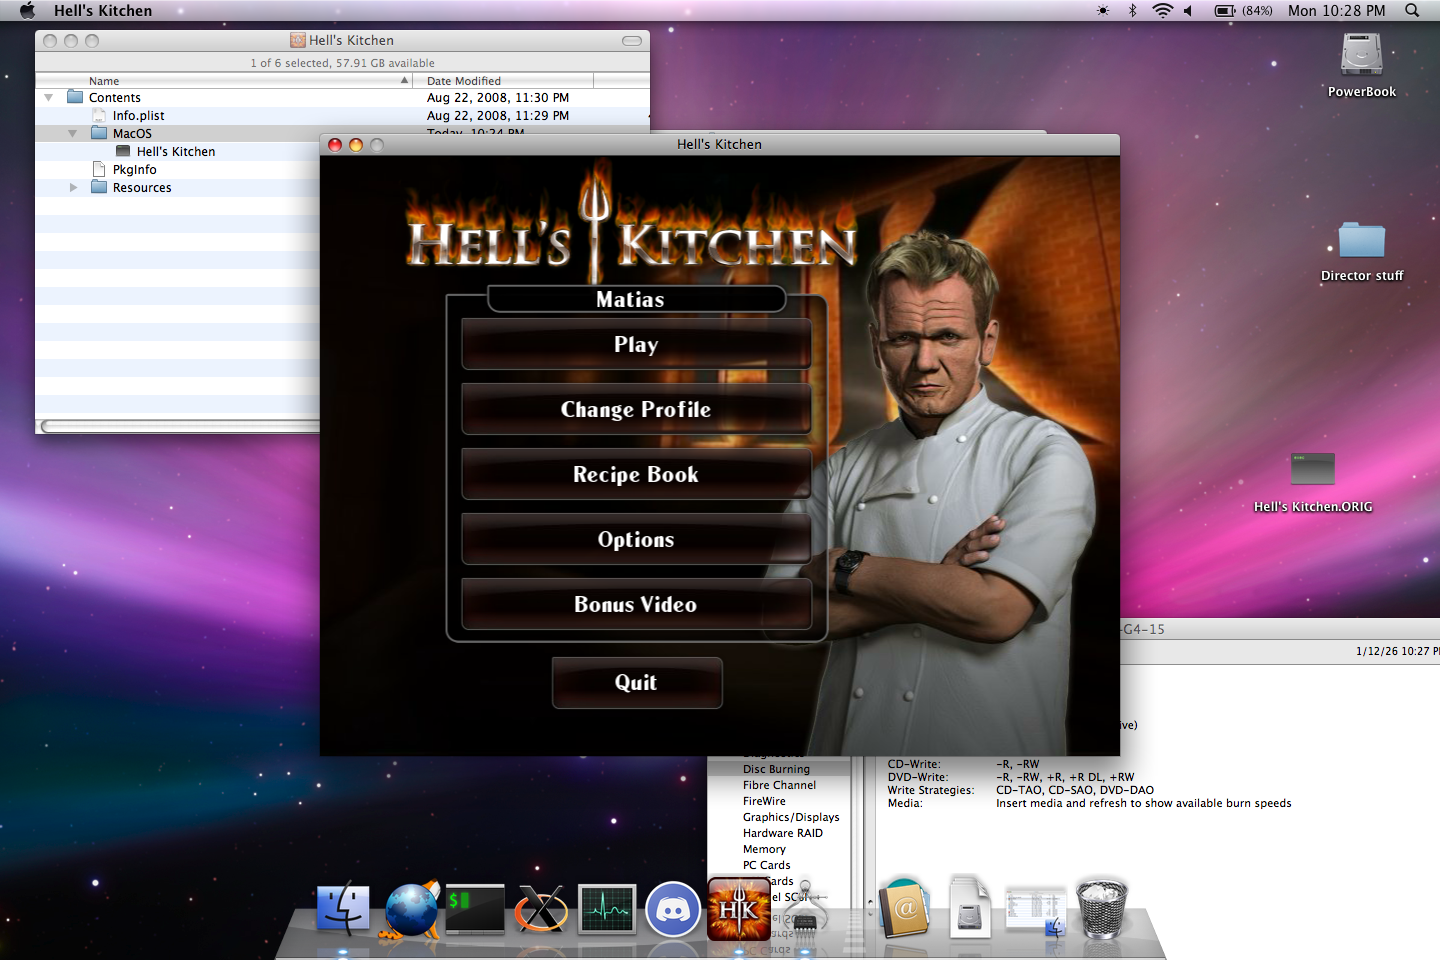Open the Bluetooth status menu
This screenshot has width=1440, height=960.
(x=1132, y=10)
